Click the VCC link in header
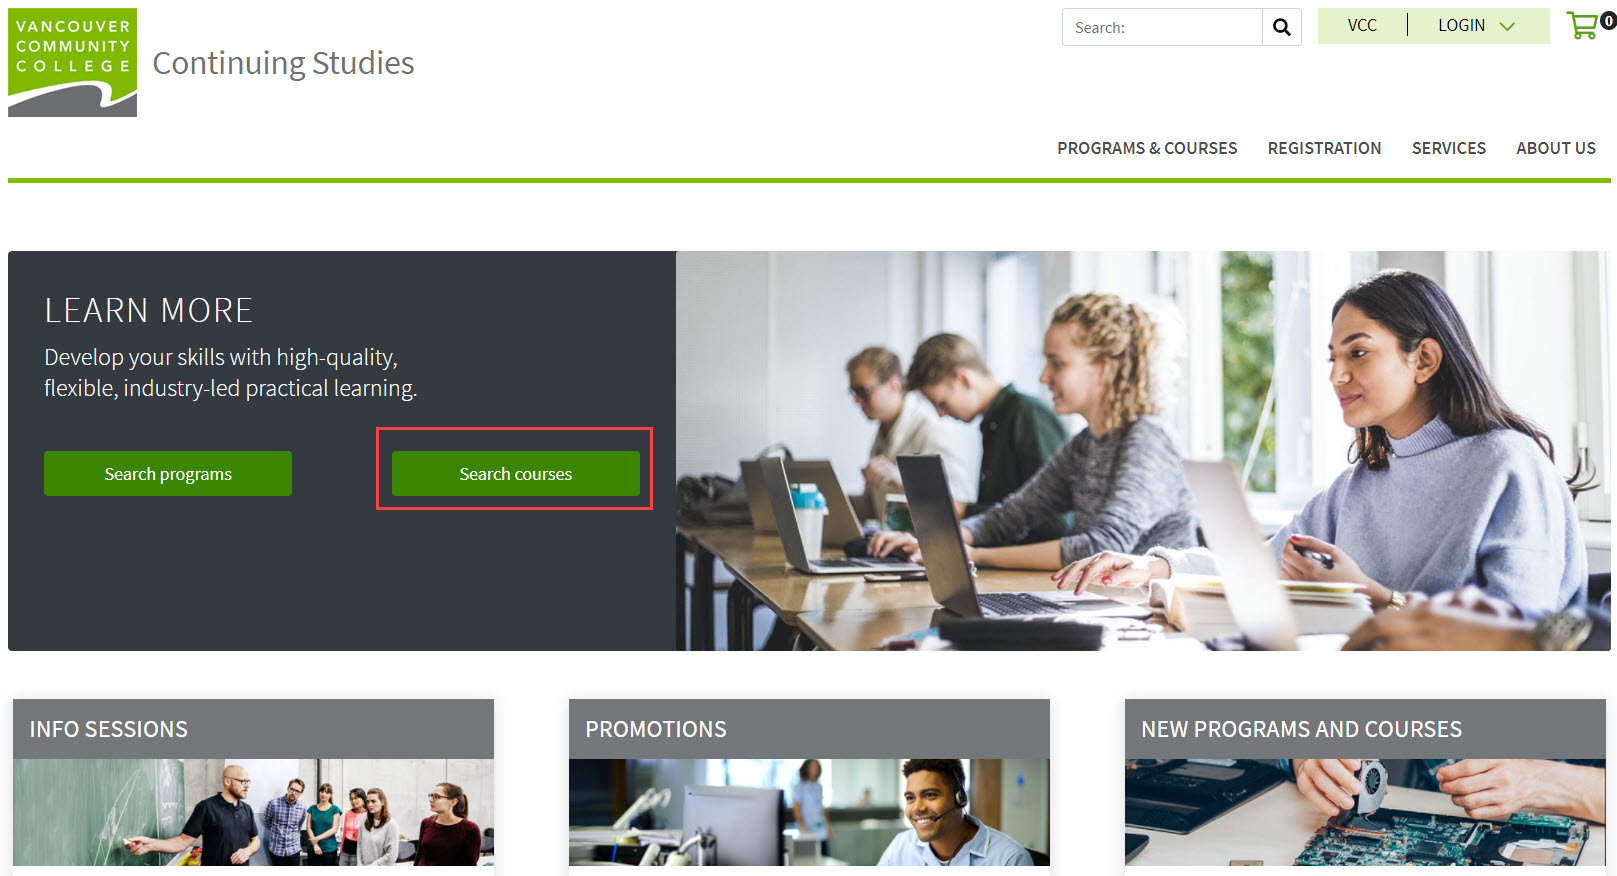This screenshot has height=876, width=1617. pos(1362,26)
